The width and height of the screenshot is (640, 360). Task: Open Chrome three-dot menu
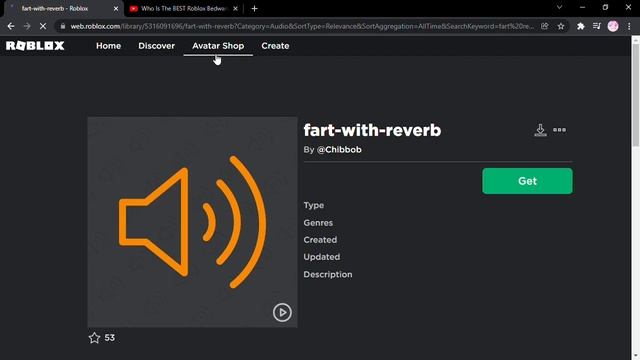629,26
